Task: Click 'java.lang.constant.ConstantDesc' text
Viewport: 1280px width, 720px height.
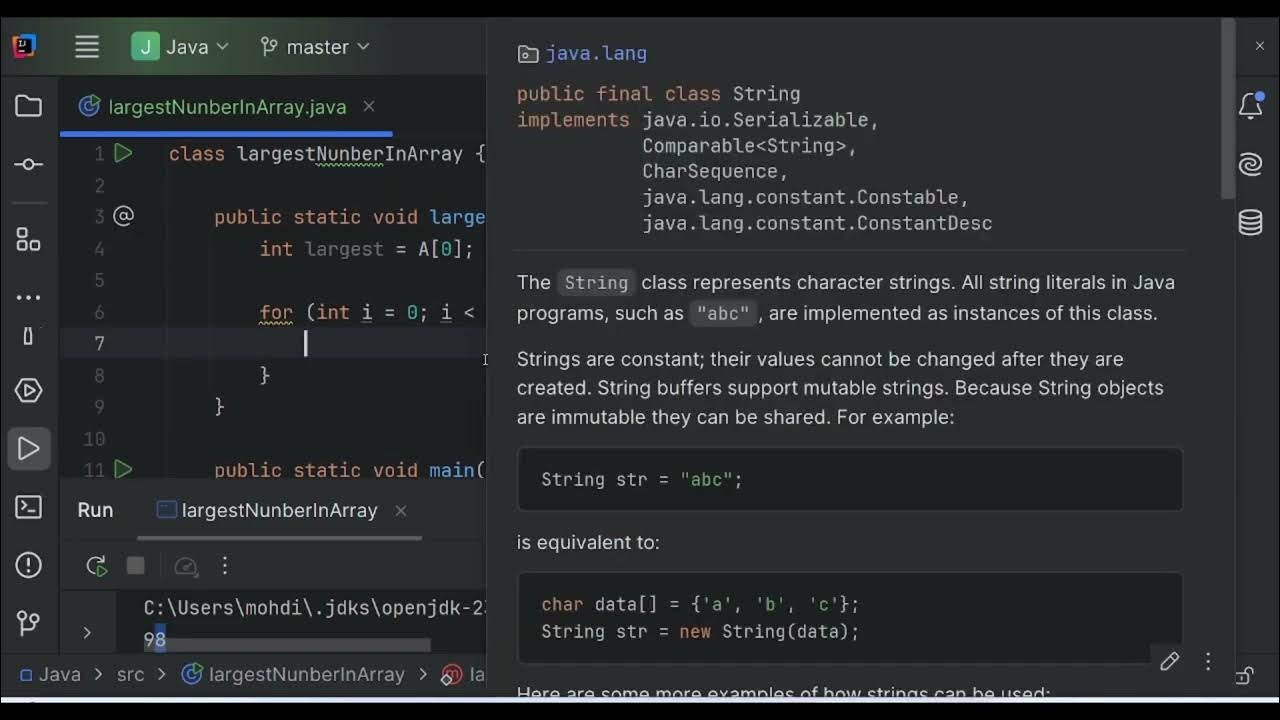Action: click(817, 224)
